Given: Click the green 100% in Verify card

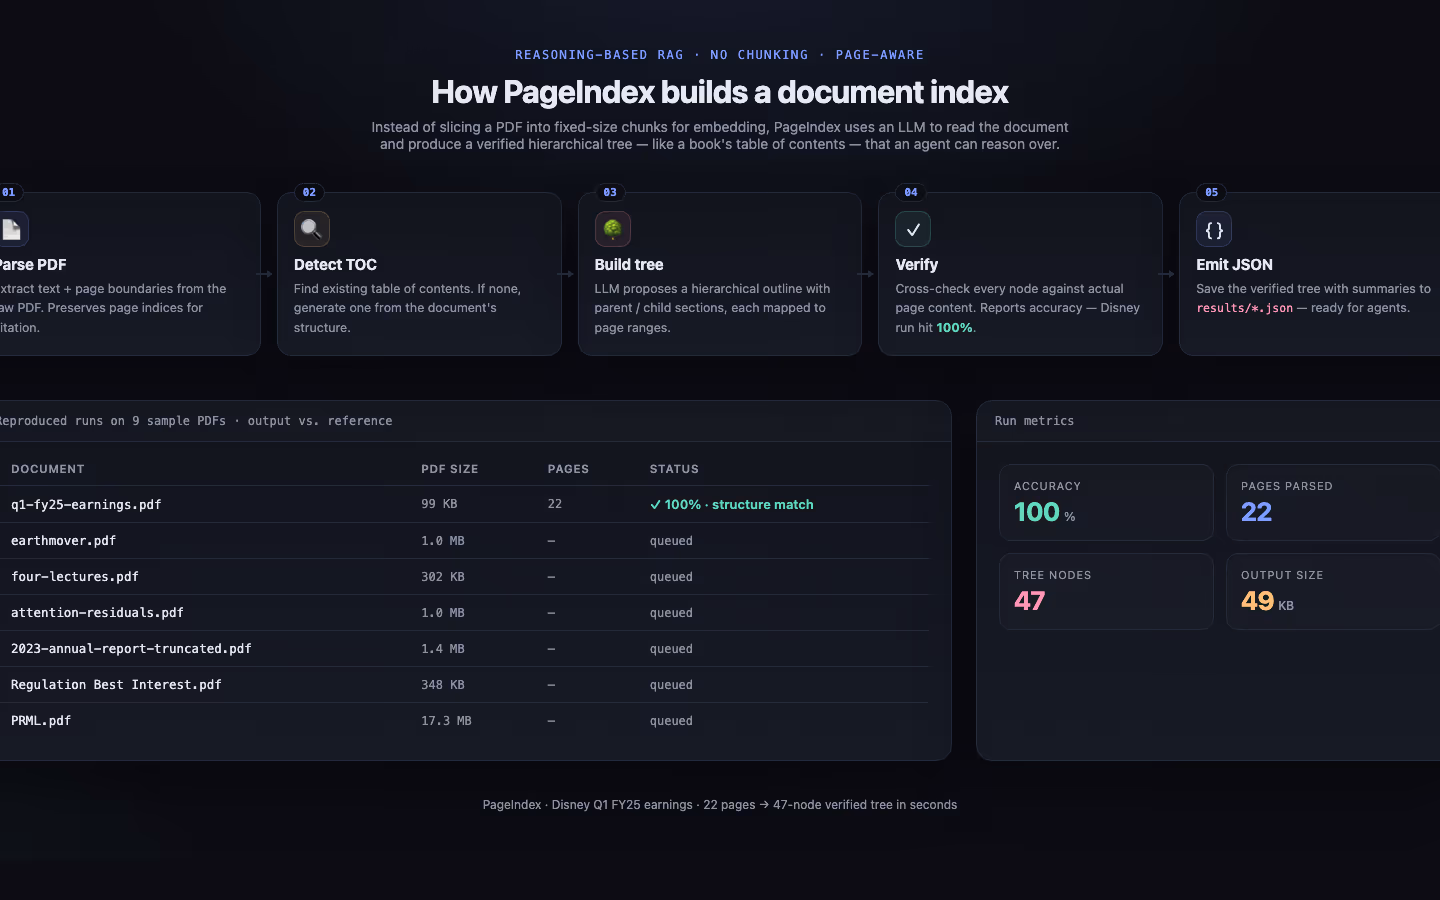Looking at the screenshot, I should 954,328.
